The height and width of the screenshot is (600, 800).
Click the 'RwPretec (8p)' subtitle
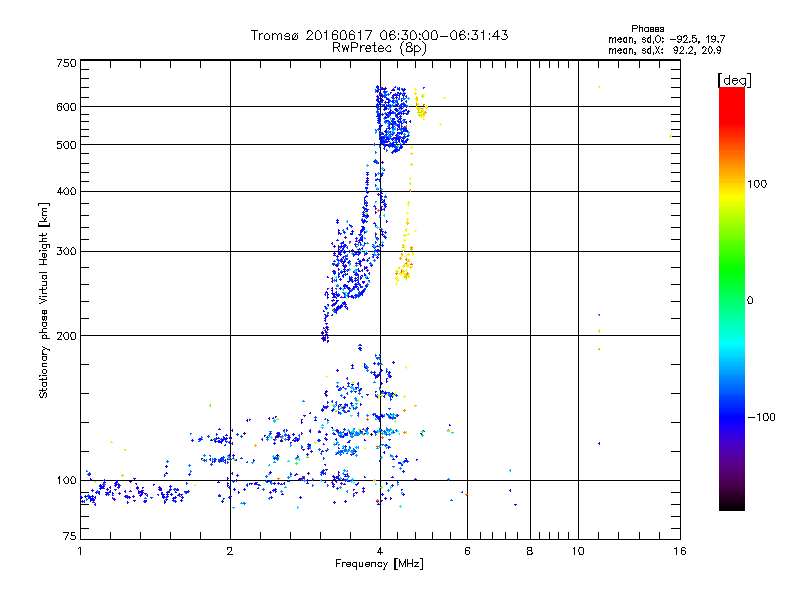tap(379, 48)
